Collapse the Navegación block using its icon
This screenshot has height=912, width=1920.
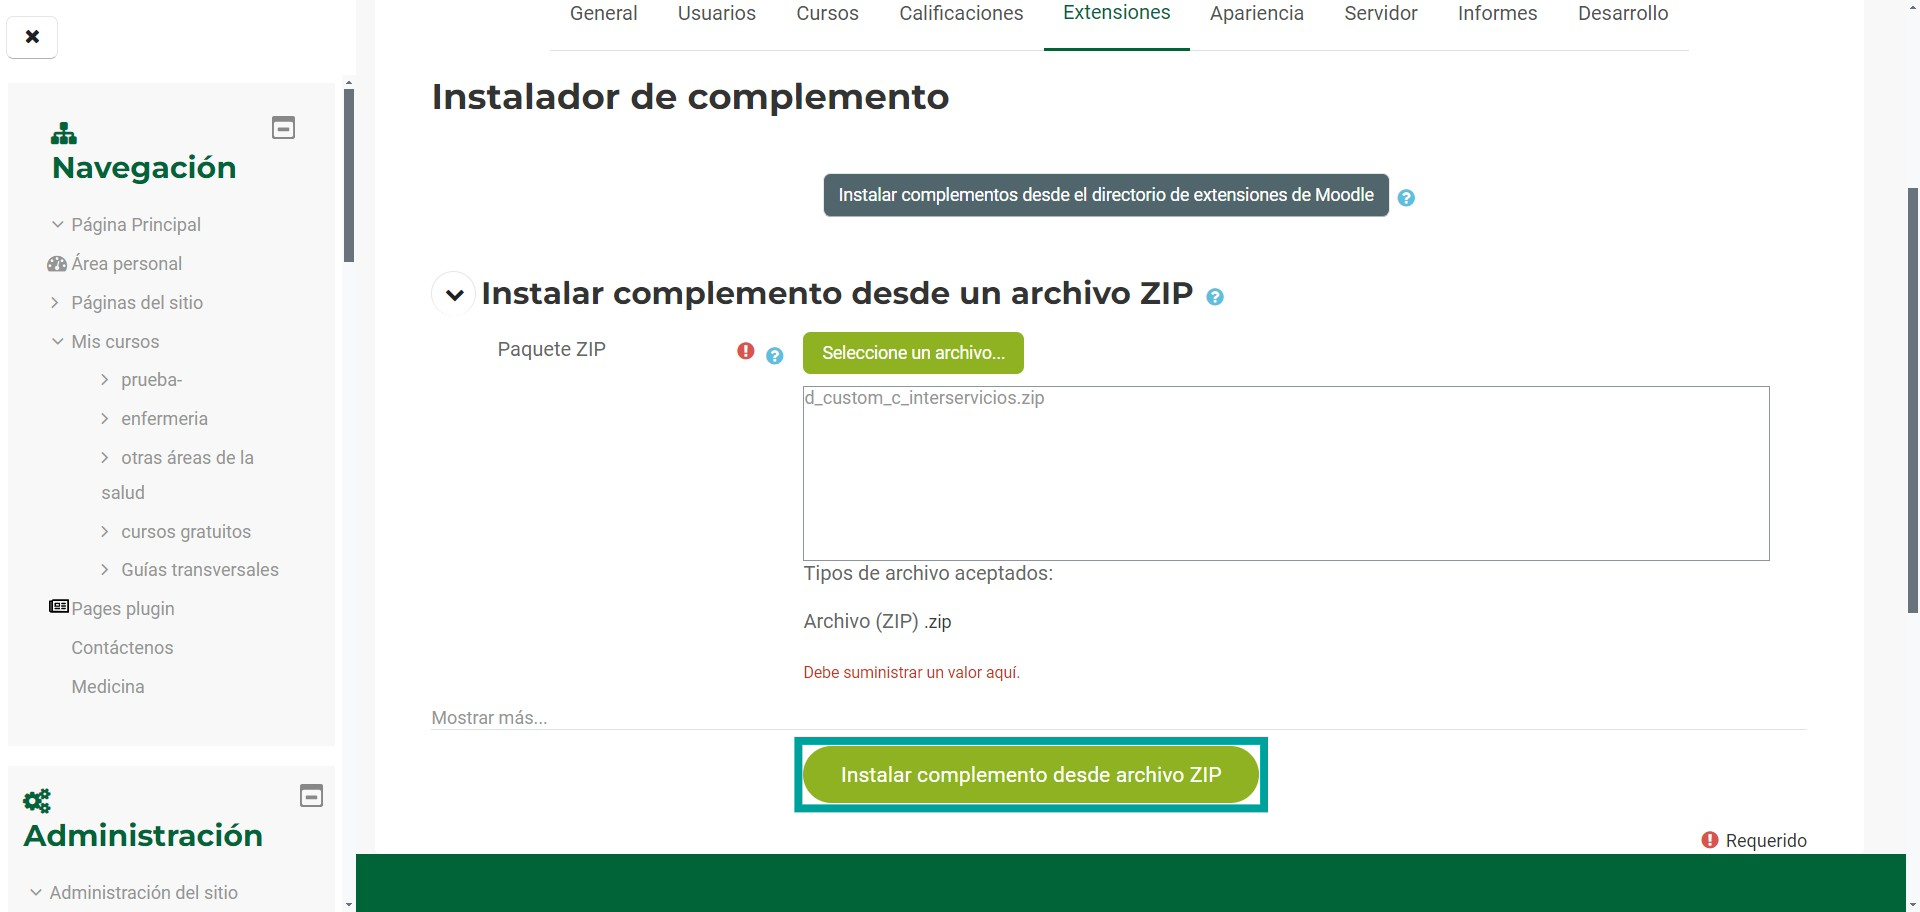[x=283, y=128]
